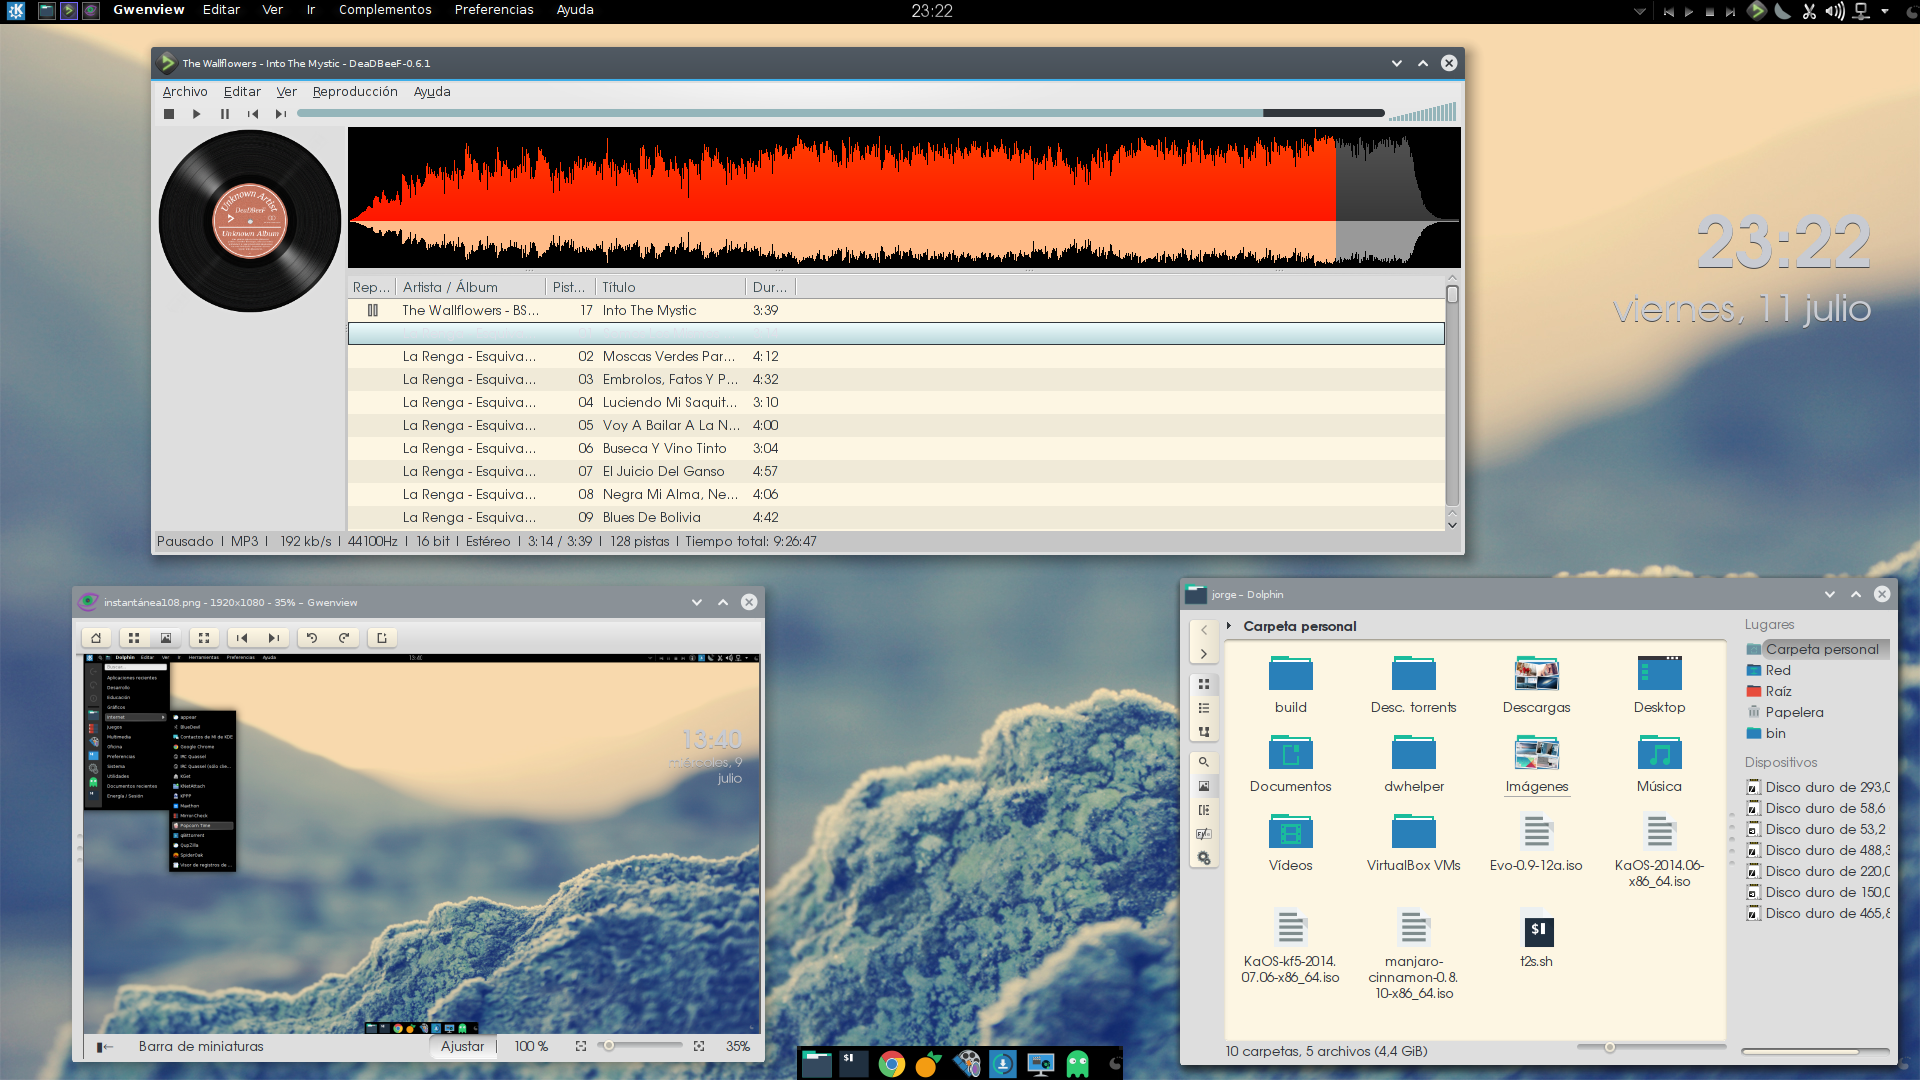The height and width of the screenshot is (1080, 1920).
Task: Open the green ghost dock app
Action: pyautogui.click(x=1078, y=1064)
